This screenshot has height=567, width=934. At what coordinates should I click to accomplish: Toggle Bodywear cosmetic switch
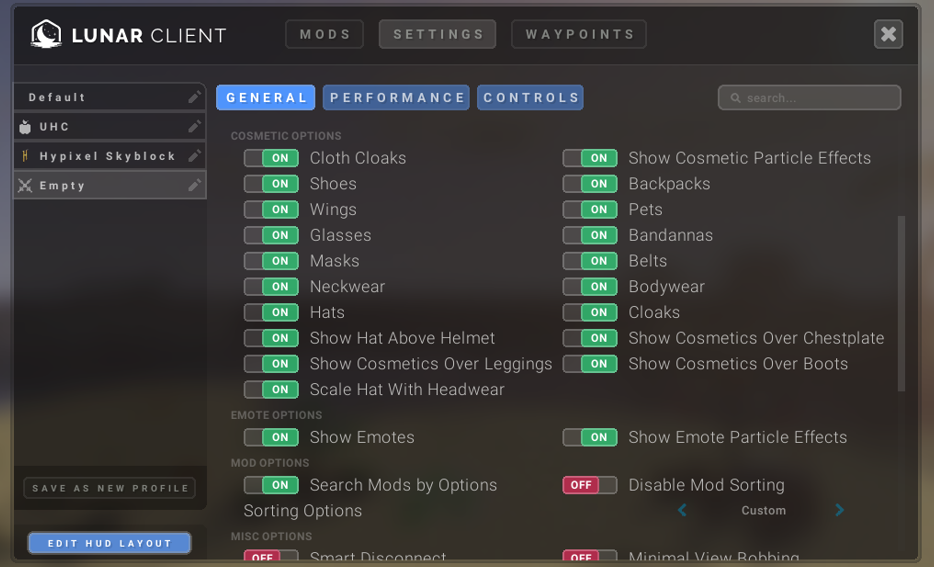click(590, 286)
